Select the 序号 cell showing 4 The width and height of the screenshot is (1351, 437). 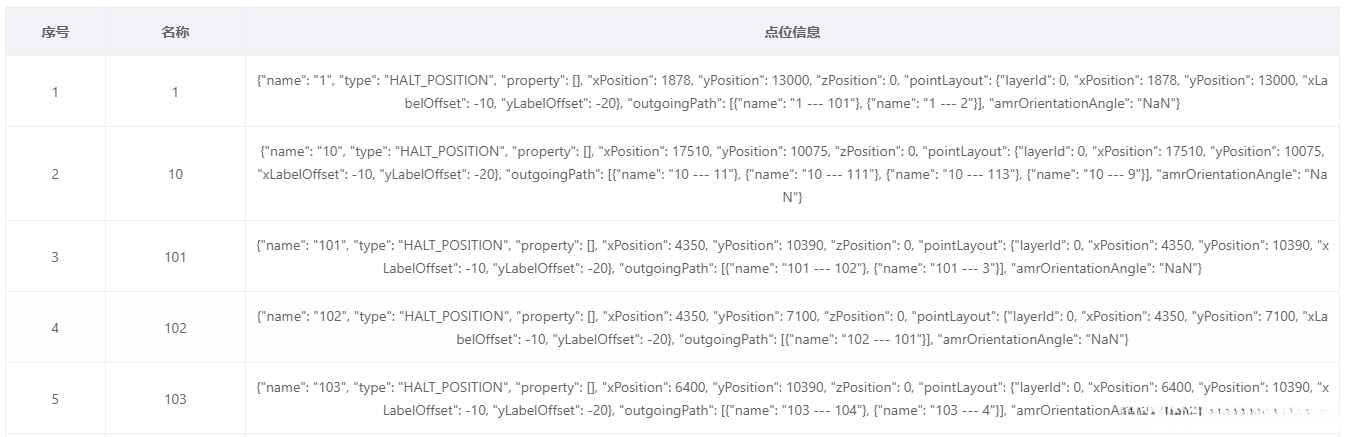tap(55, 328)
